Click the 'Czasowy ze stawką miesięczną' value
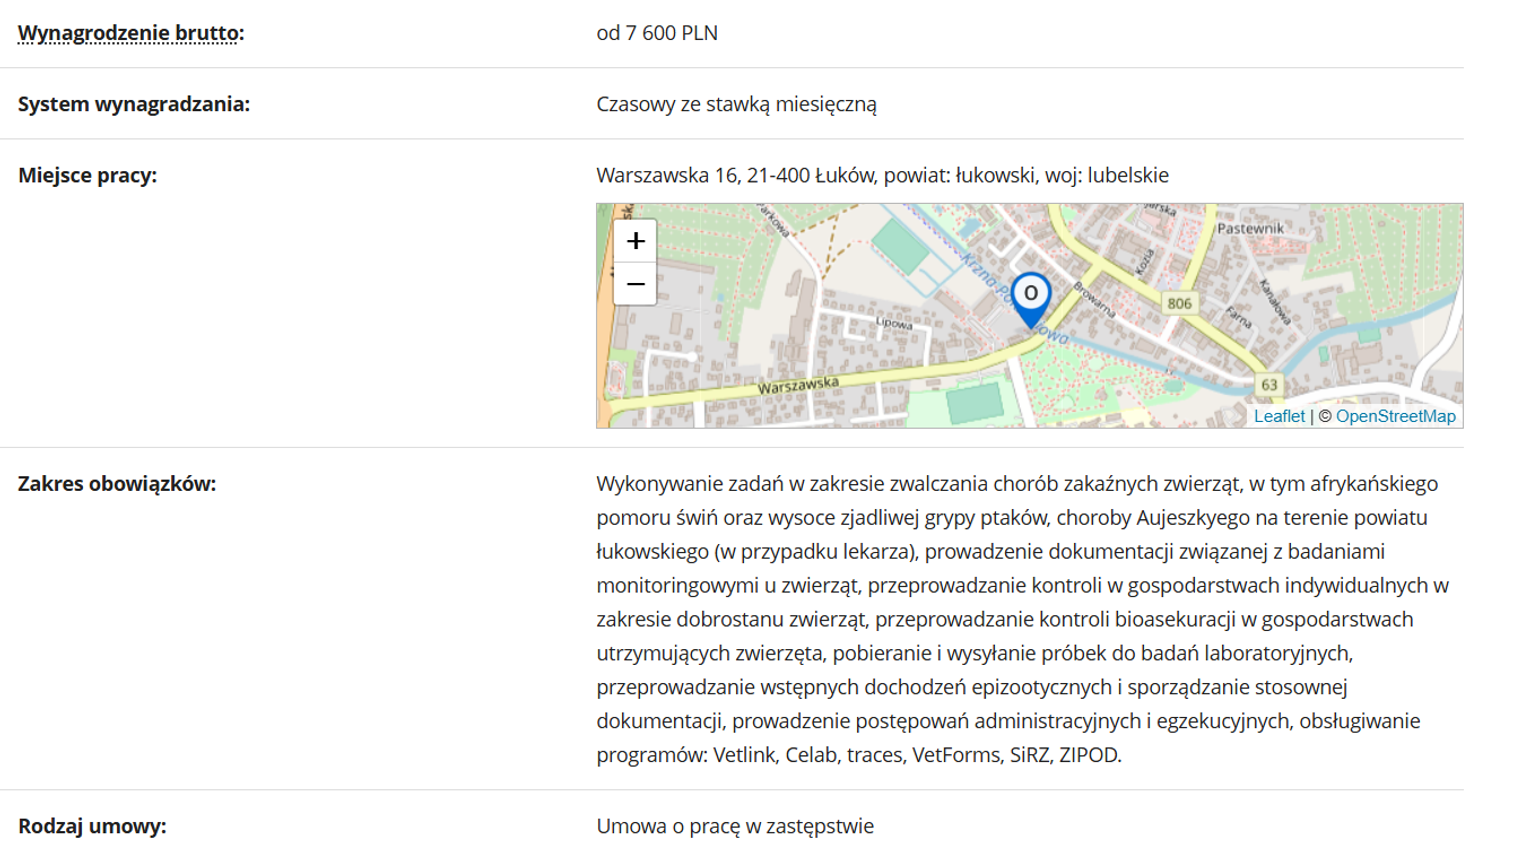This screenshot has height=858, width=1530. pos(736,104)
